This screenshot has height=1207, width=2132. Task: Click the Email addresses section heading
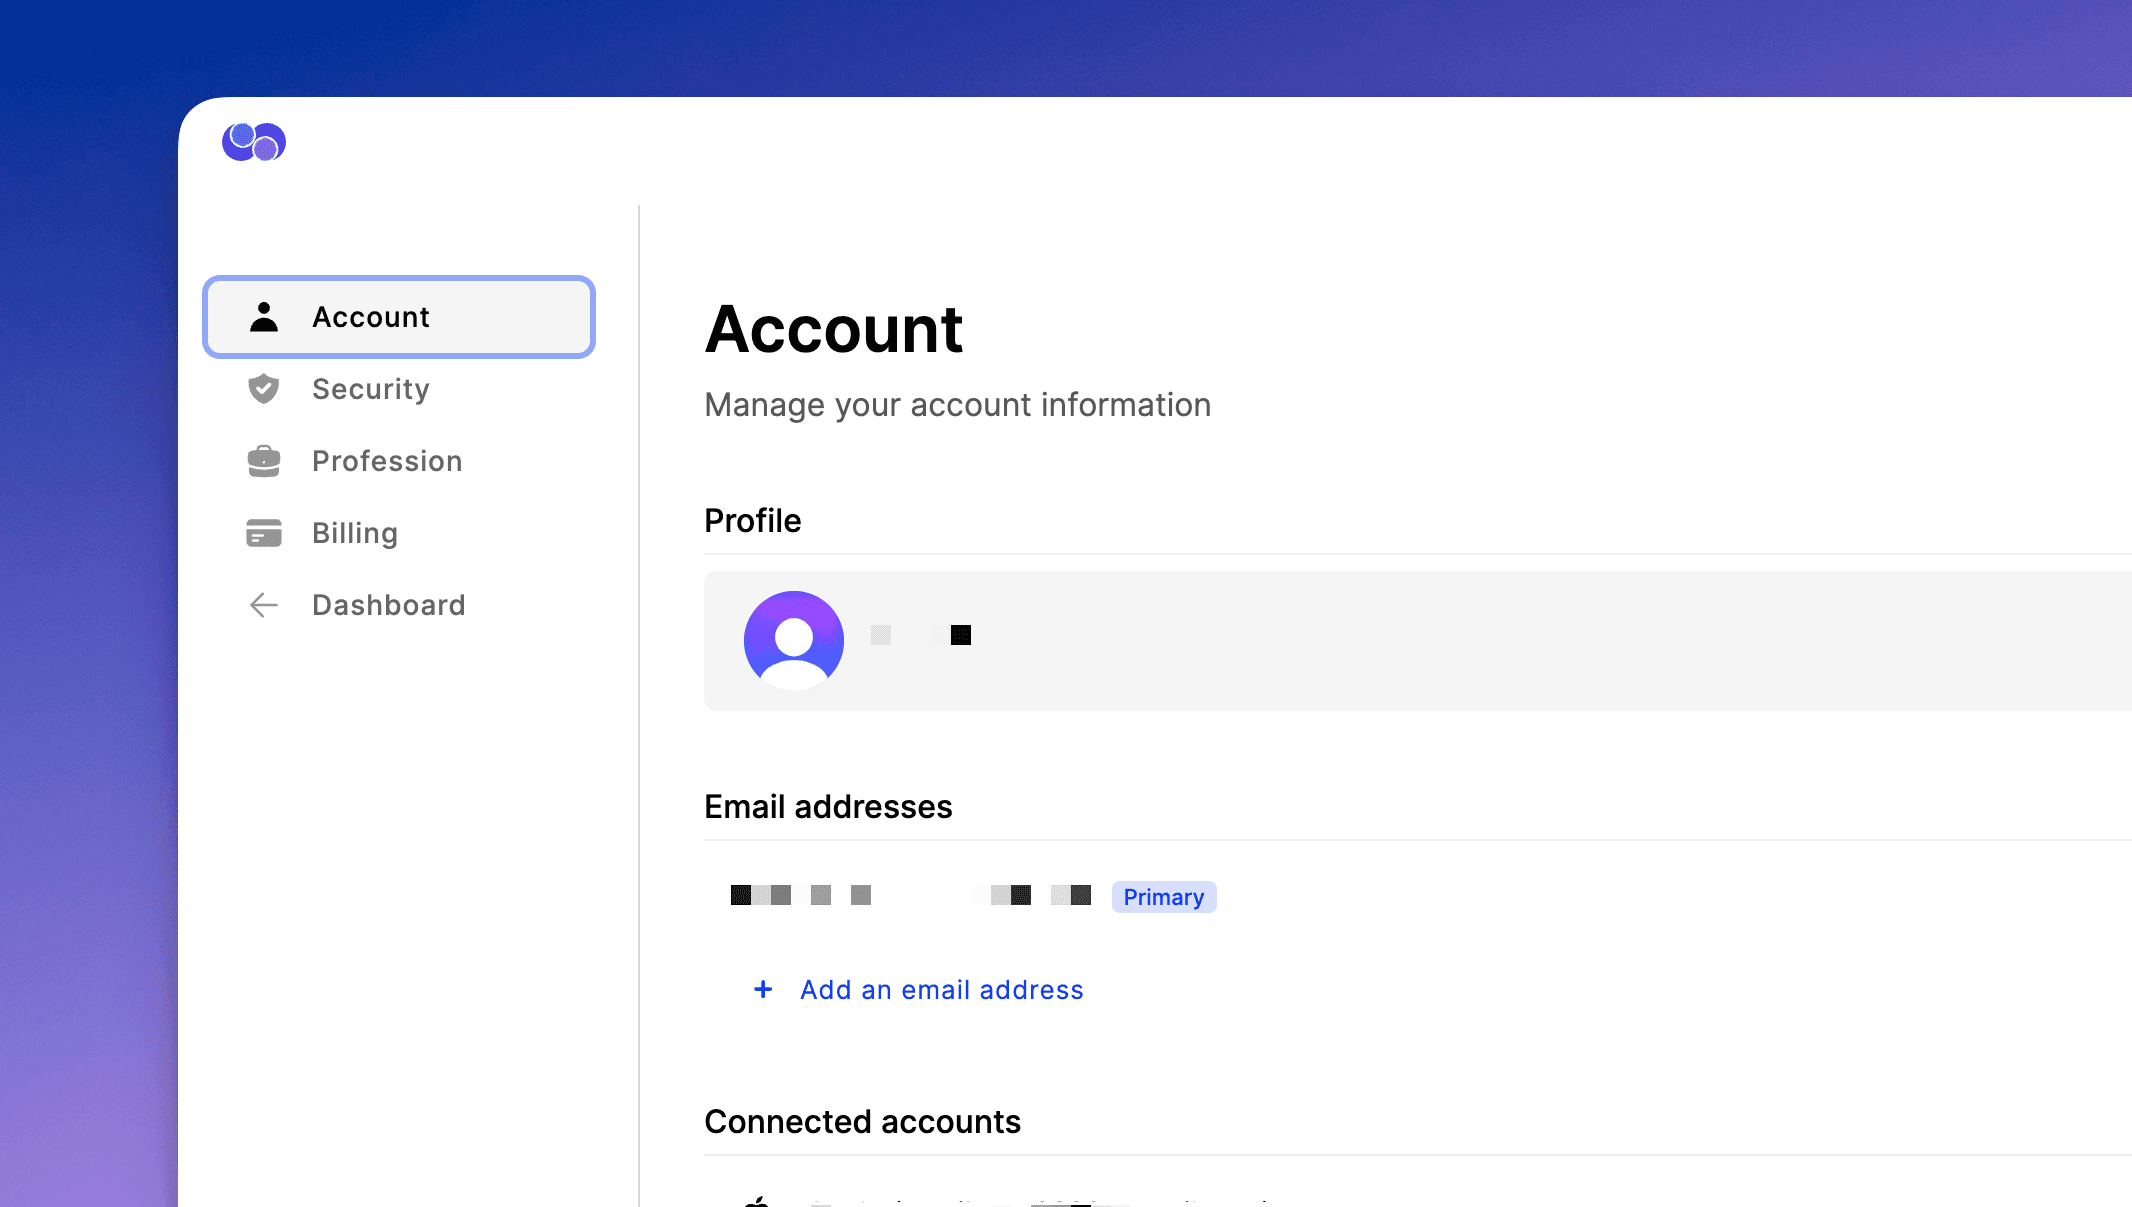tap(828, 807)
